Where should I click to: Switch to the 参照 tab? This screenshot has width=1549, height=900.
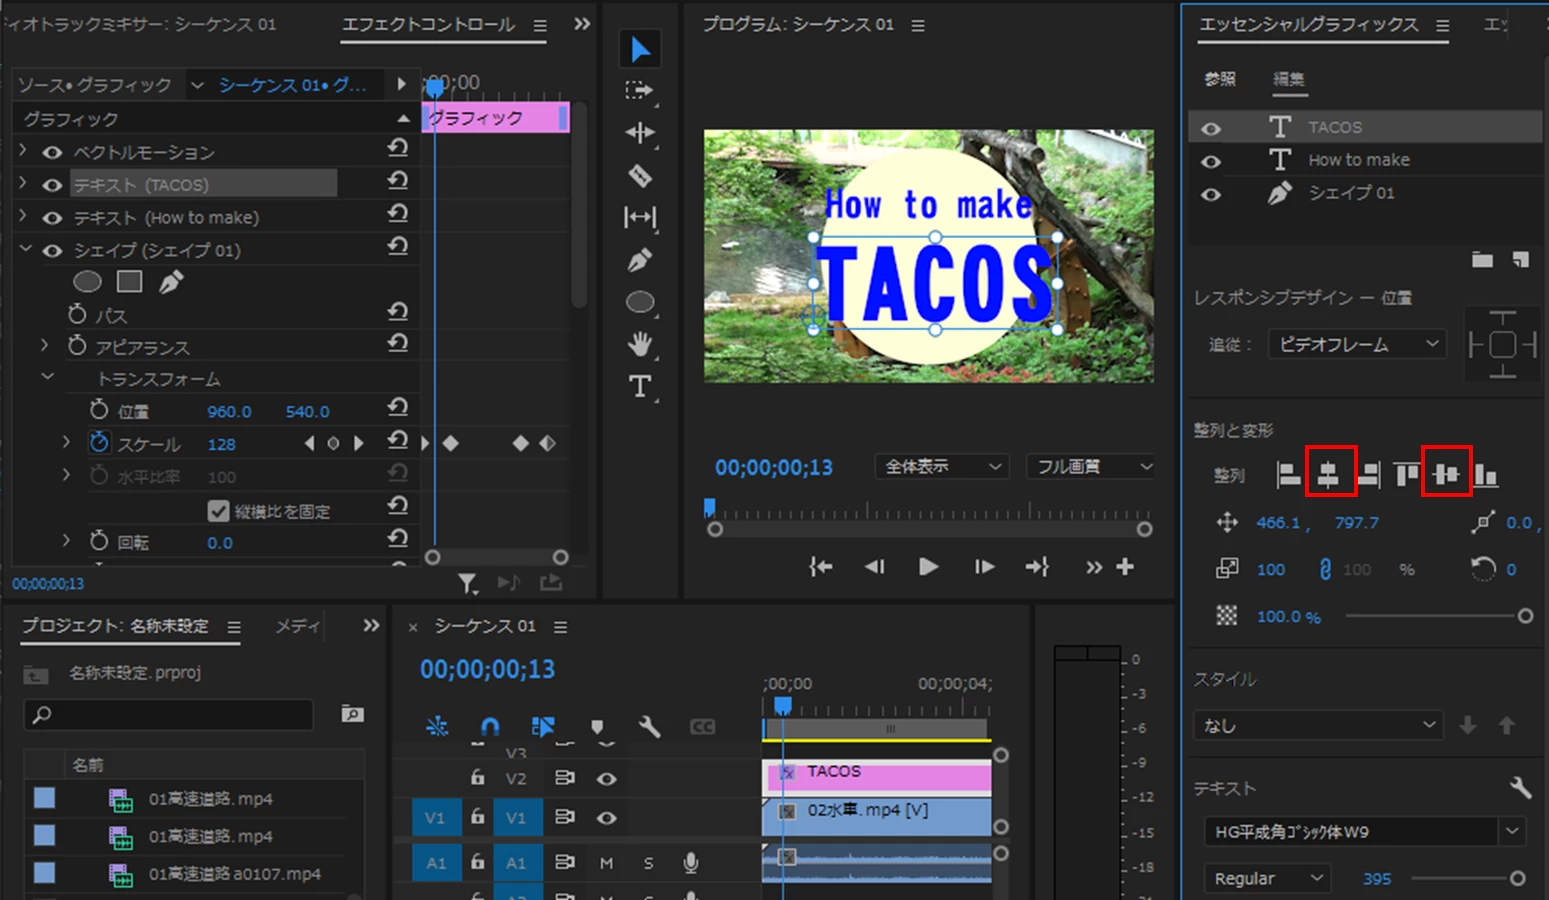pos(1220,79)
